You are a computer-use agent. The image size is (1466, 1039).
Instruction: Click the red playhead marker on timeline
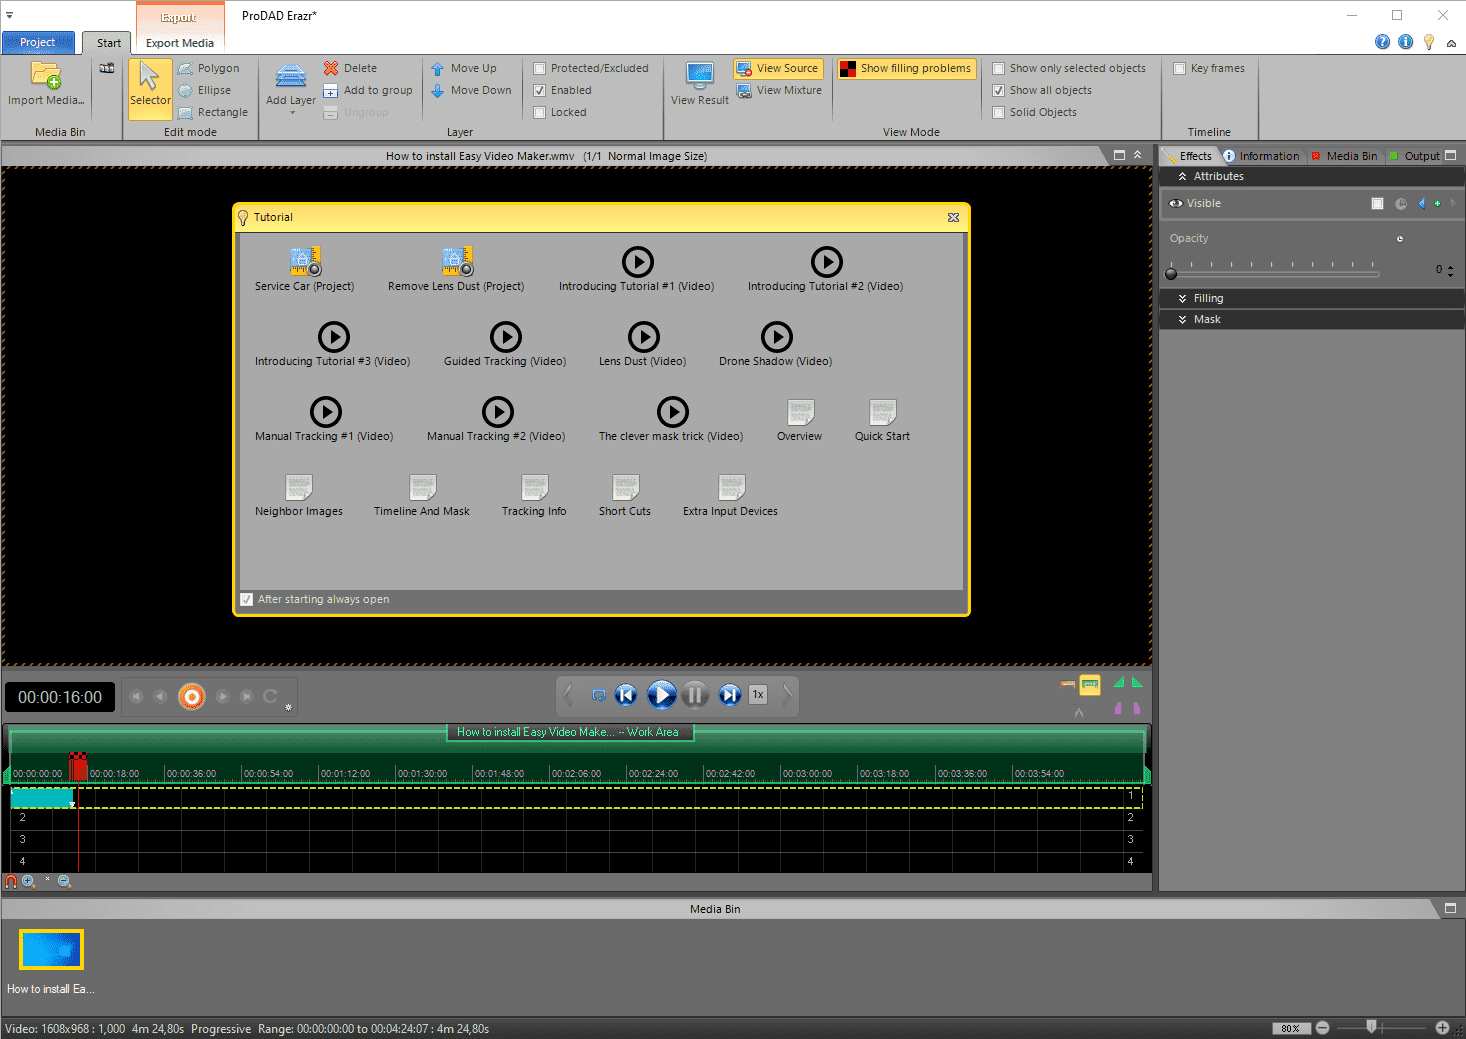[x=78, y=765]
